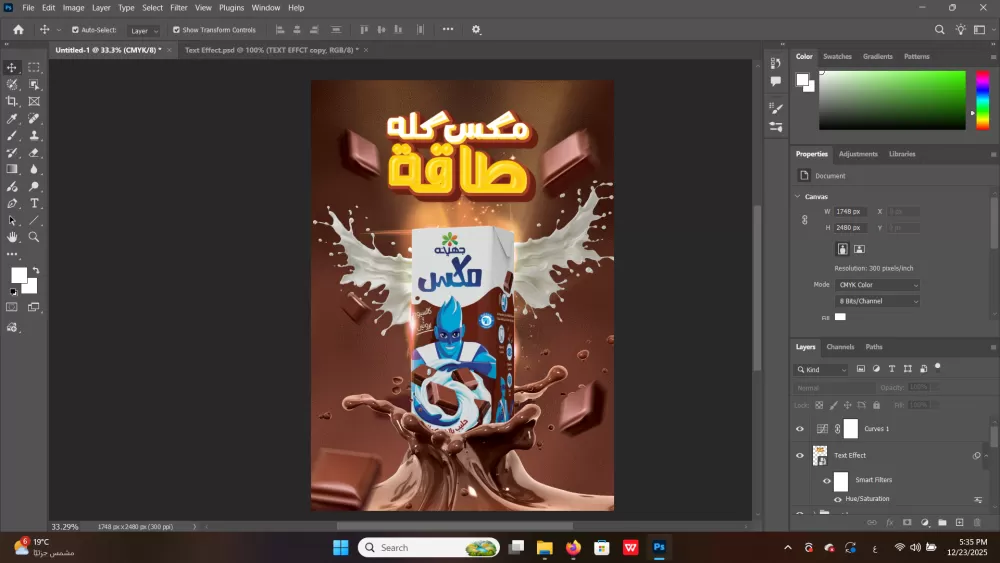Open the CMYK Color mode dropdown
Viewport: 1000px width, 563px height.
[877, 285]
